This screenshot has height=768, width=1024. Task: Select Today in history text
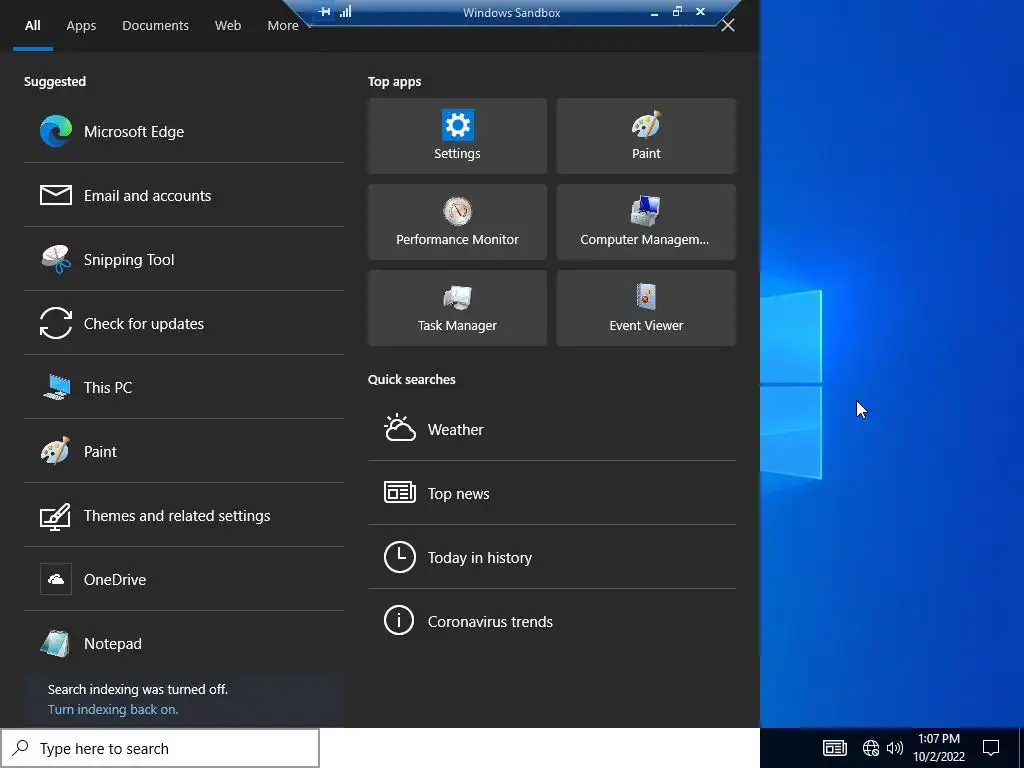coord(480,557)
